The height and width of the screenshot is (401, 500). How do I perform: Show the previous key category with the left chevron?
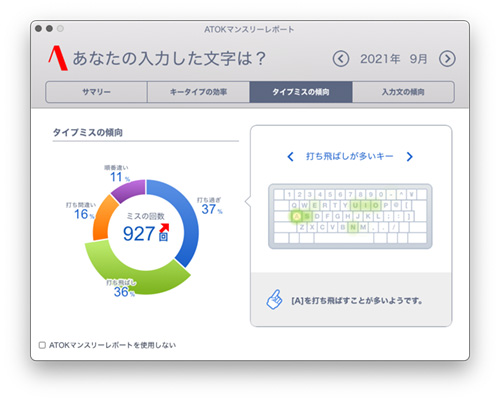(291, 156)
